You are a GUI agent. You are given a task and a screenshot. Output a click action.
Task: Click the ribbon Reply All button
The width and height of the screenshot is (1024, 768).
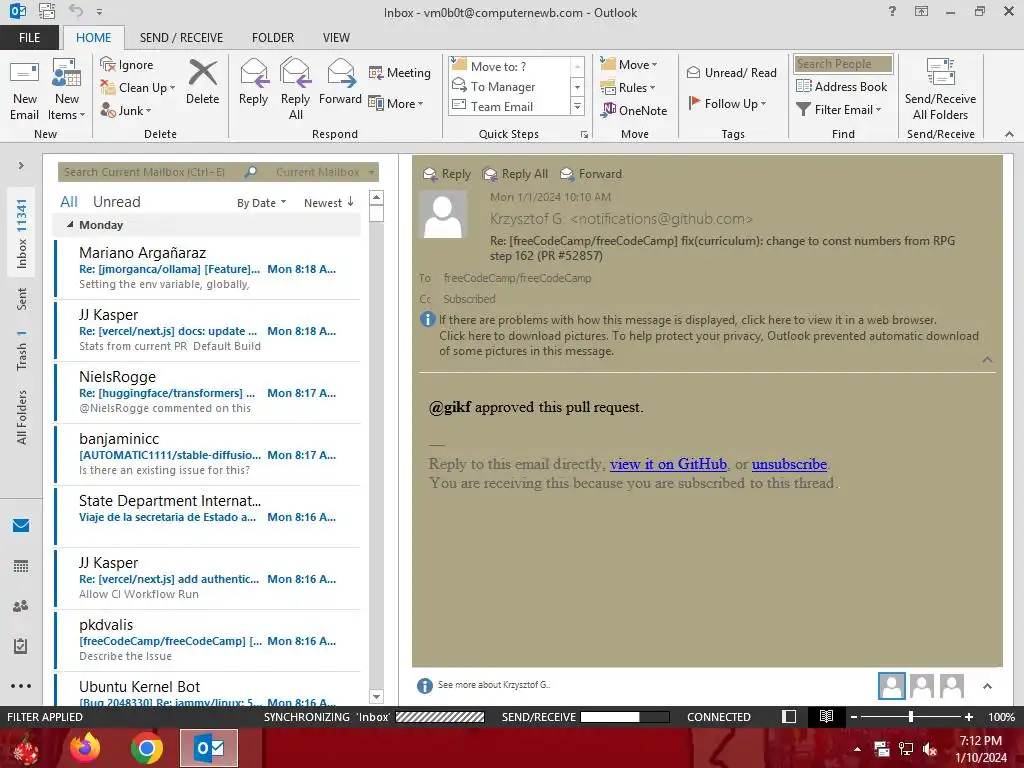point(295,90)
